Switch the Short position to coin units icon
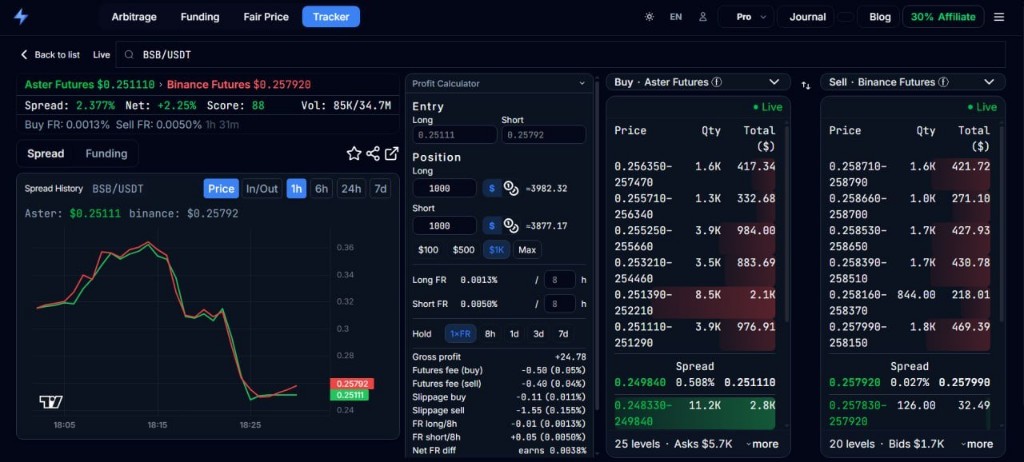 coord(511,226)
